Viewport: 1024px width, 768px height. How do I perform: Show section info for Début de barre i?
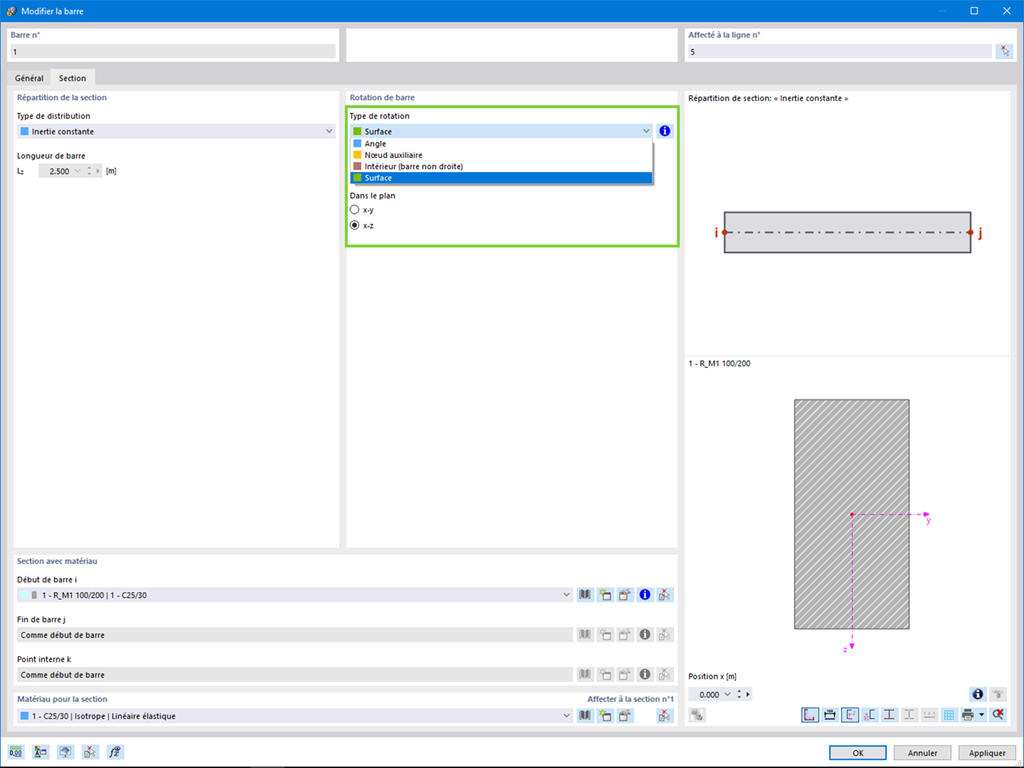tap(645, 595)
